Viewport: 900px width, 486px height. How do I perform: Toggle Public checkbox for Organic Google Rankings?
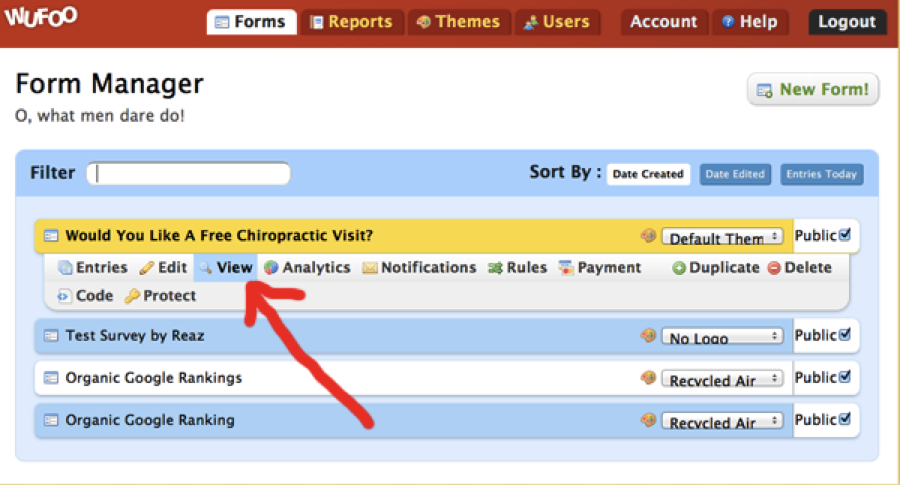(845, 377)
